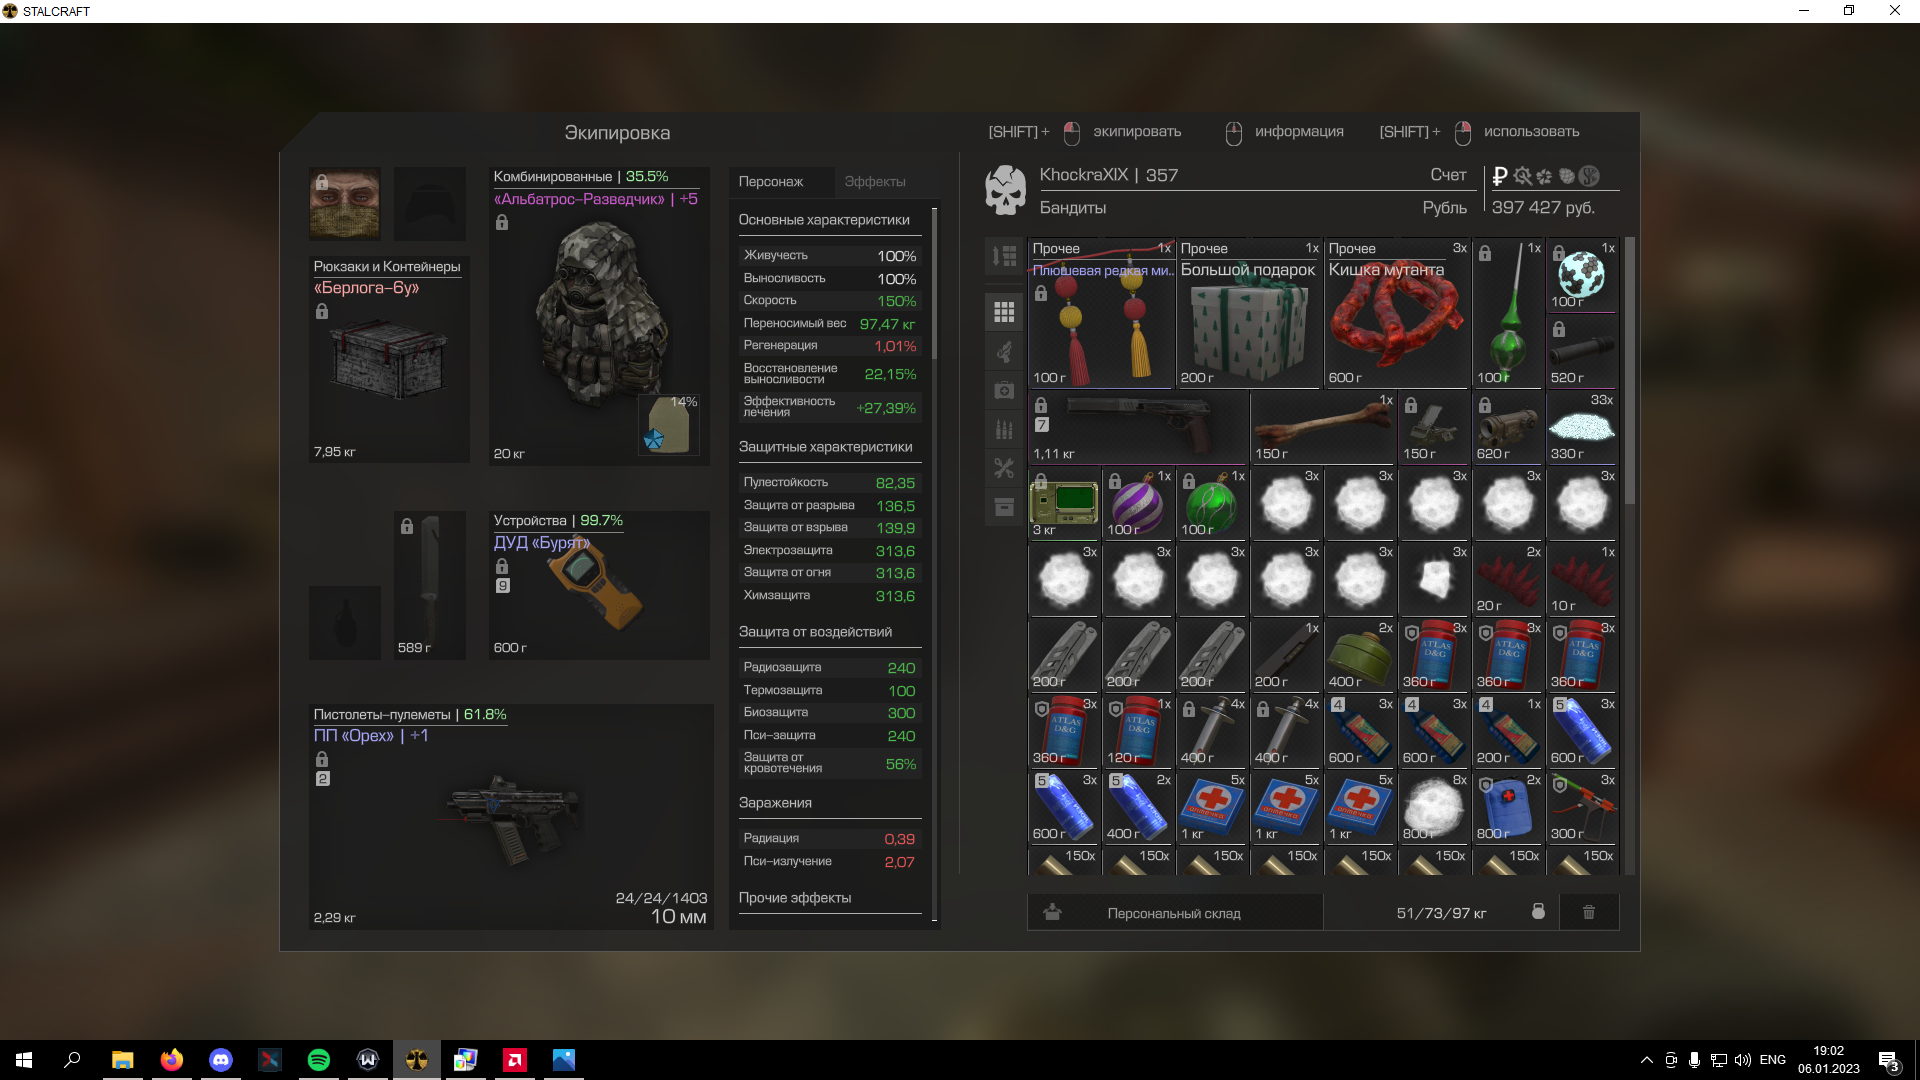Select the injector gun 300 г
Screen dimensions: 1920x1080
point(1582,807)
